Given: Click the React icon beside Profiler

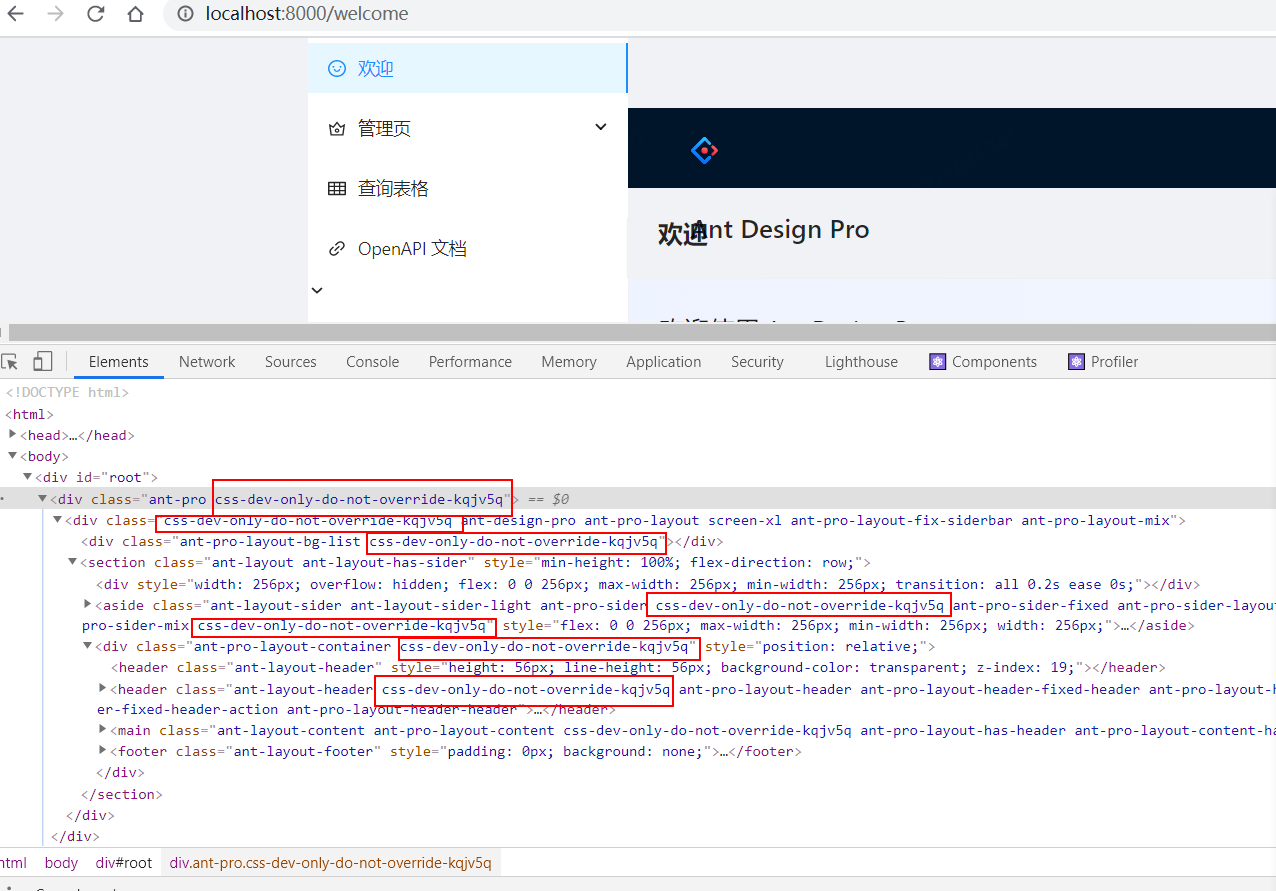Looking at the screenshot, I should click(x=1076, y=361).
